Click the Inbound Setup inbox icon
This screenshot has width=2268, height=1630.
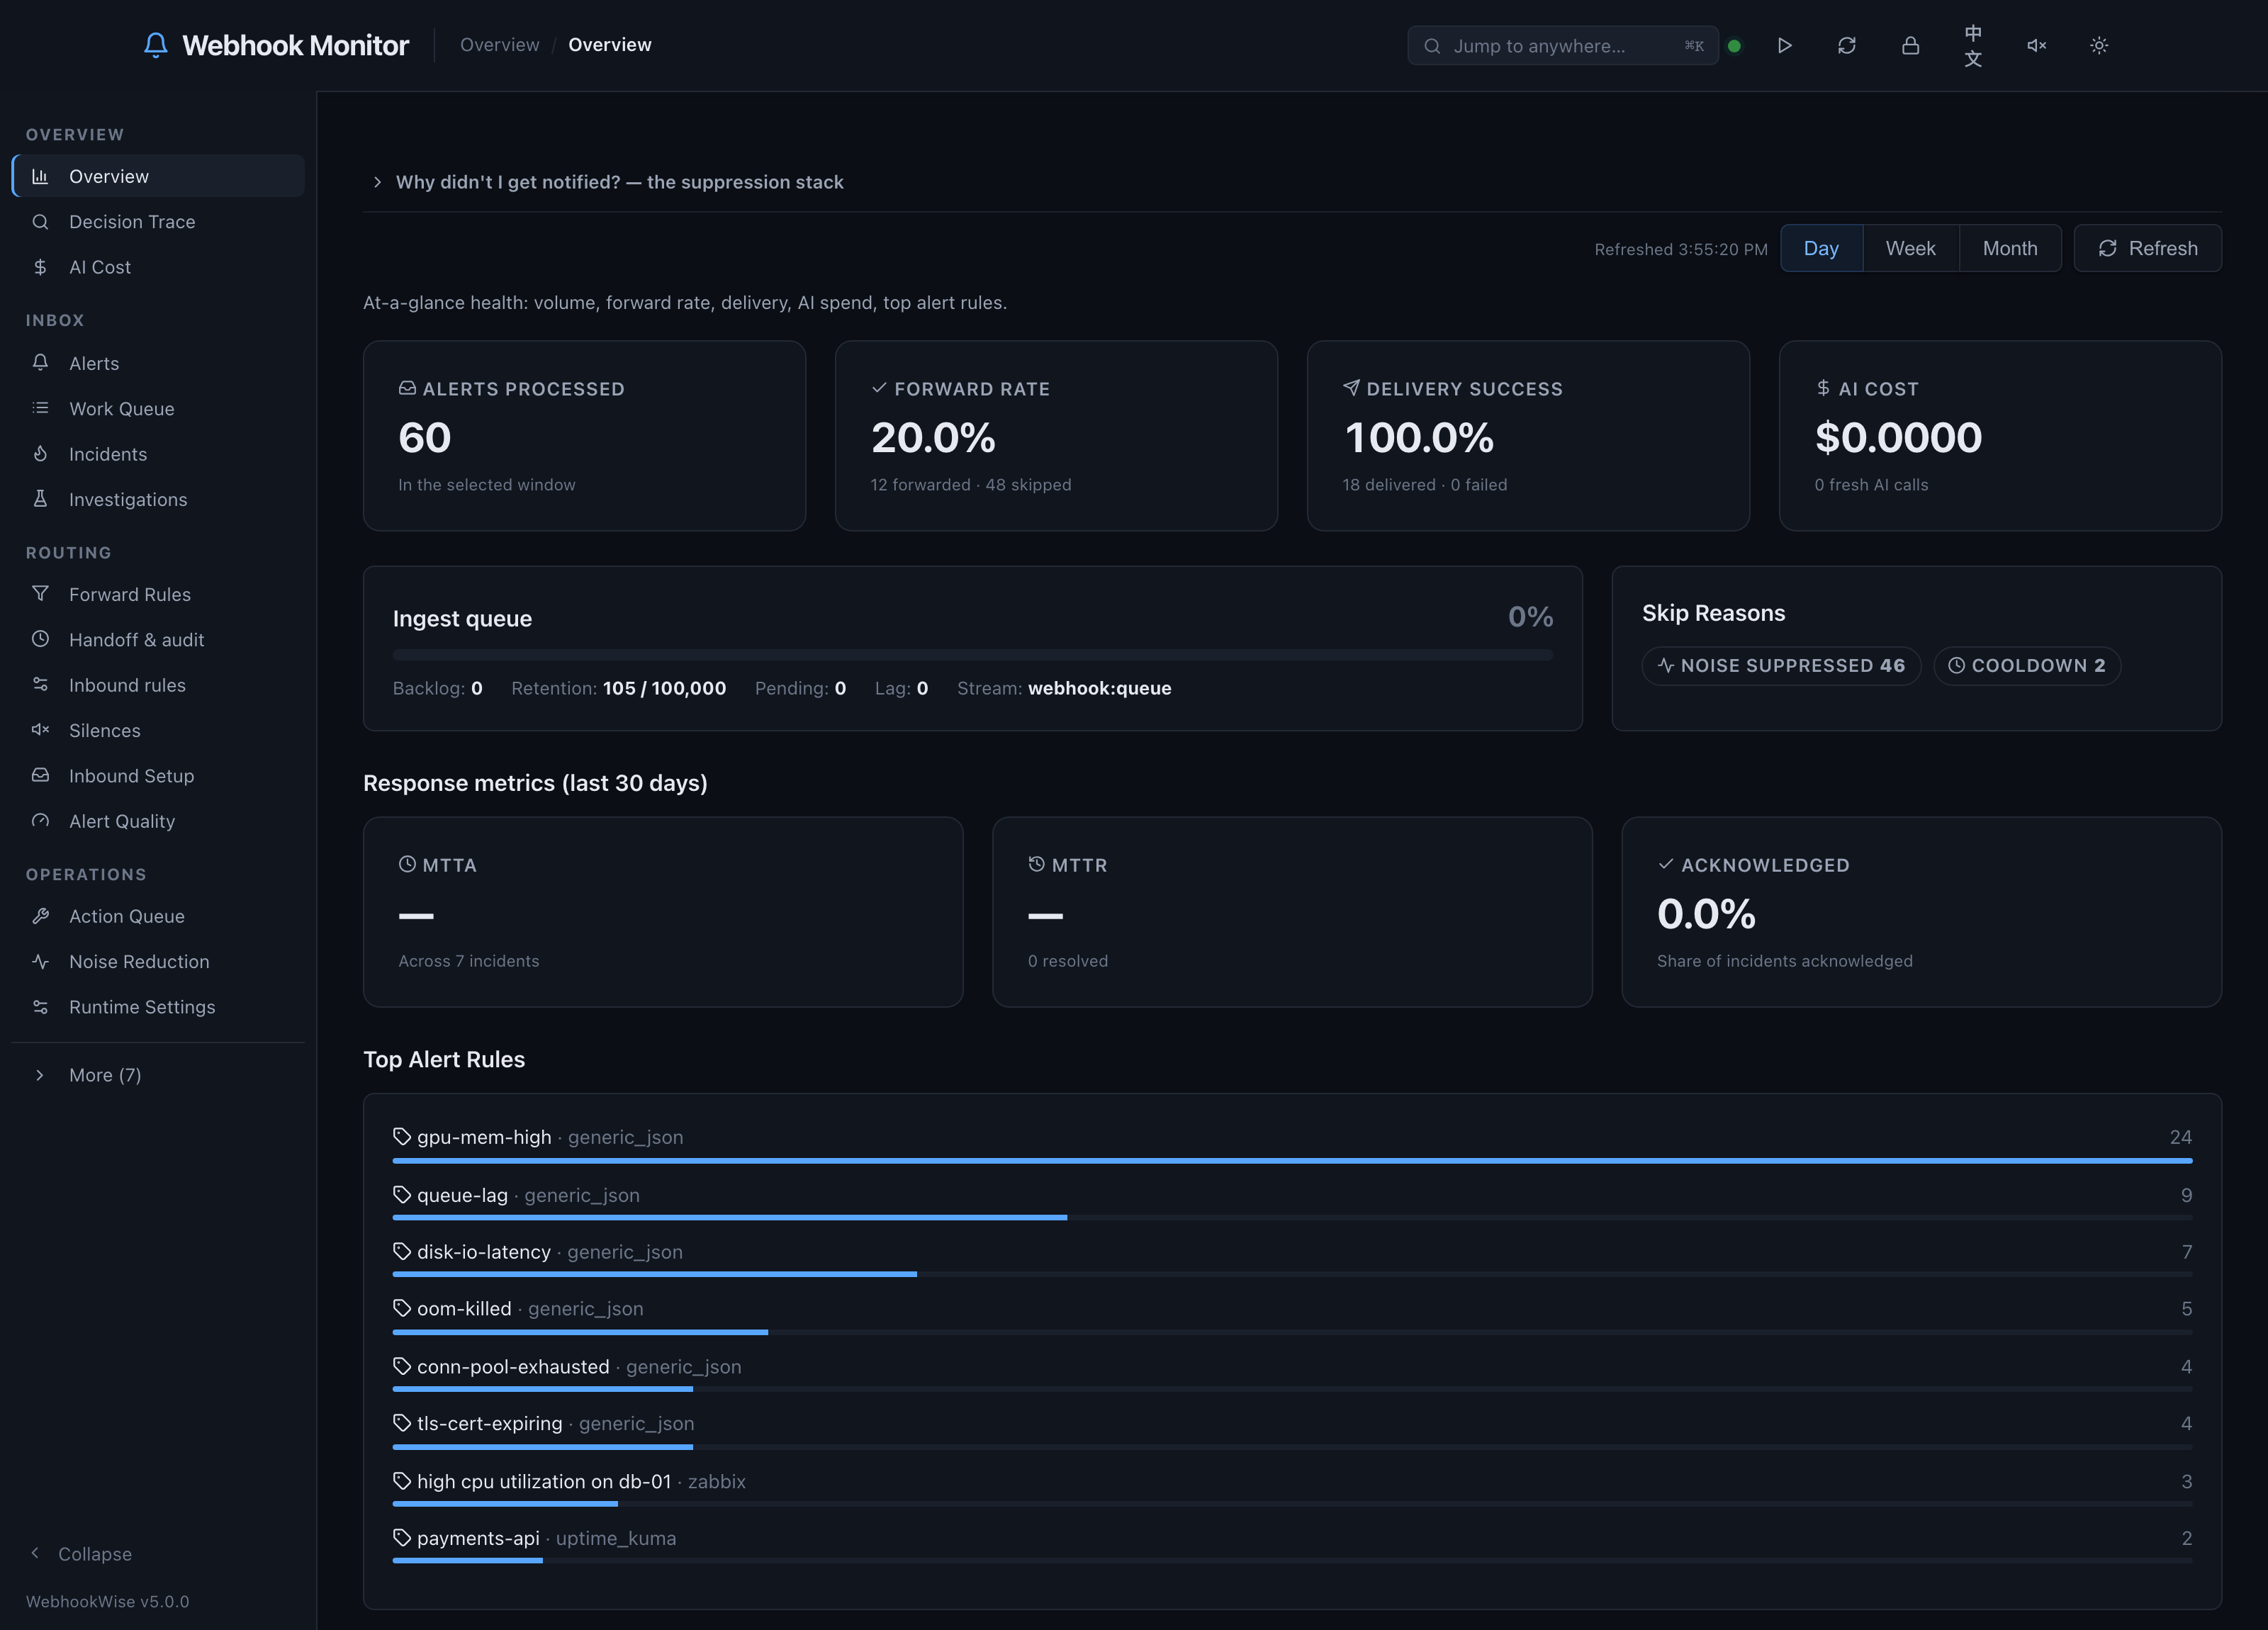(40, 775)
